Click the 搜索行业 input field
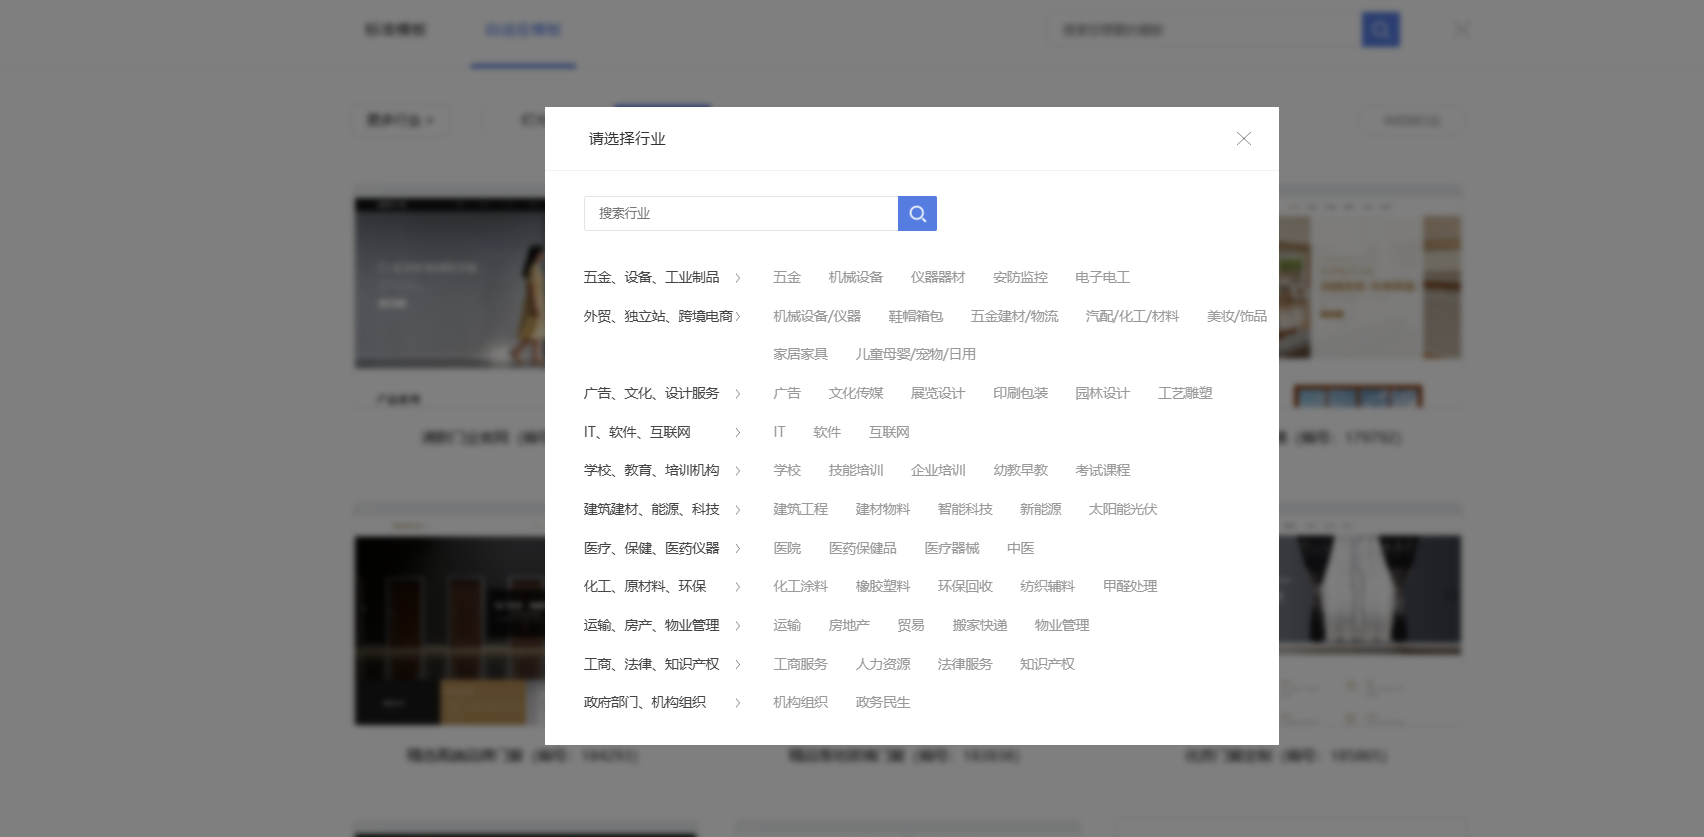 (741, 213)
